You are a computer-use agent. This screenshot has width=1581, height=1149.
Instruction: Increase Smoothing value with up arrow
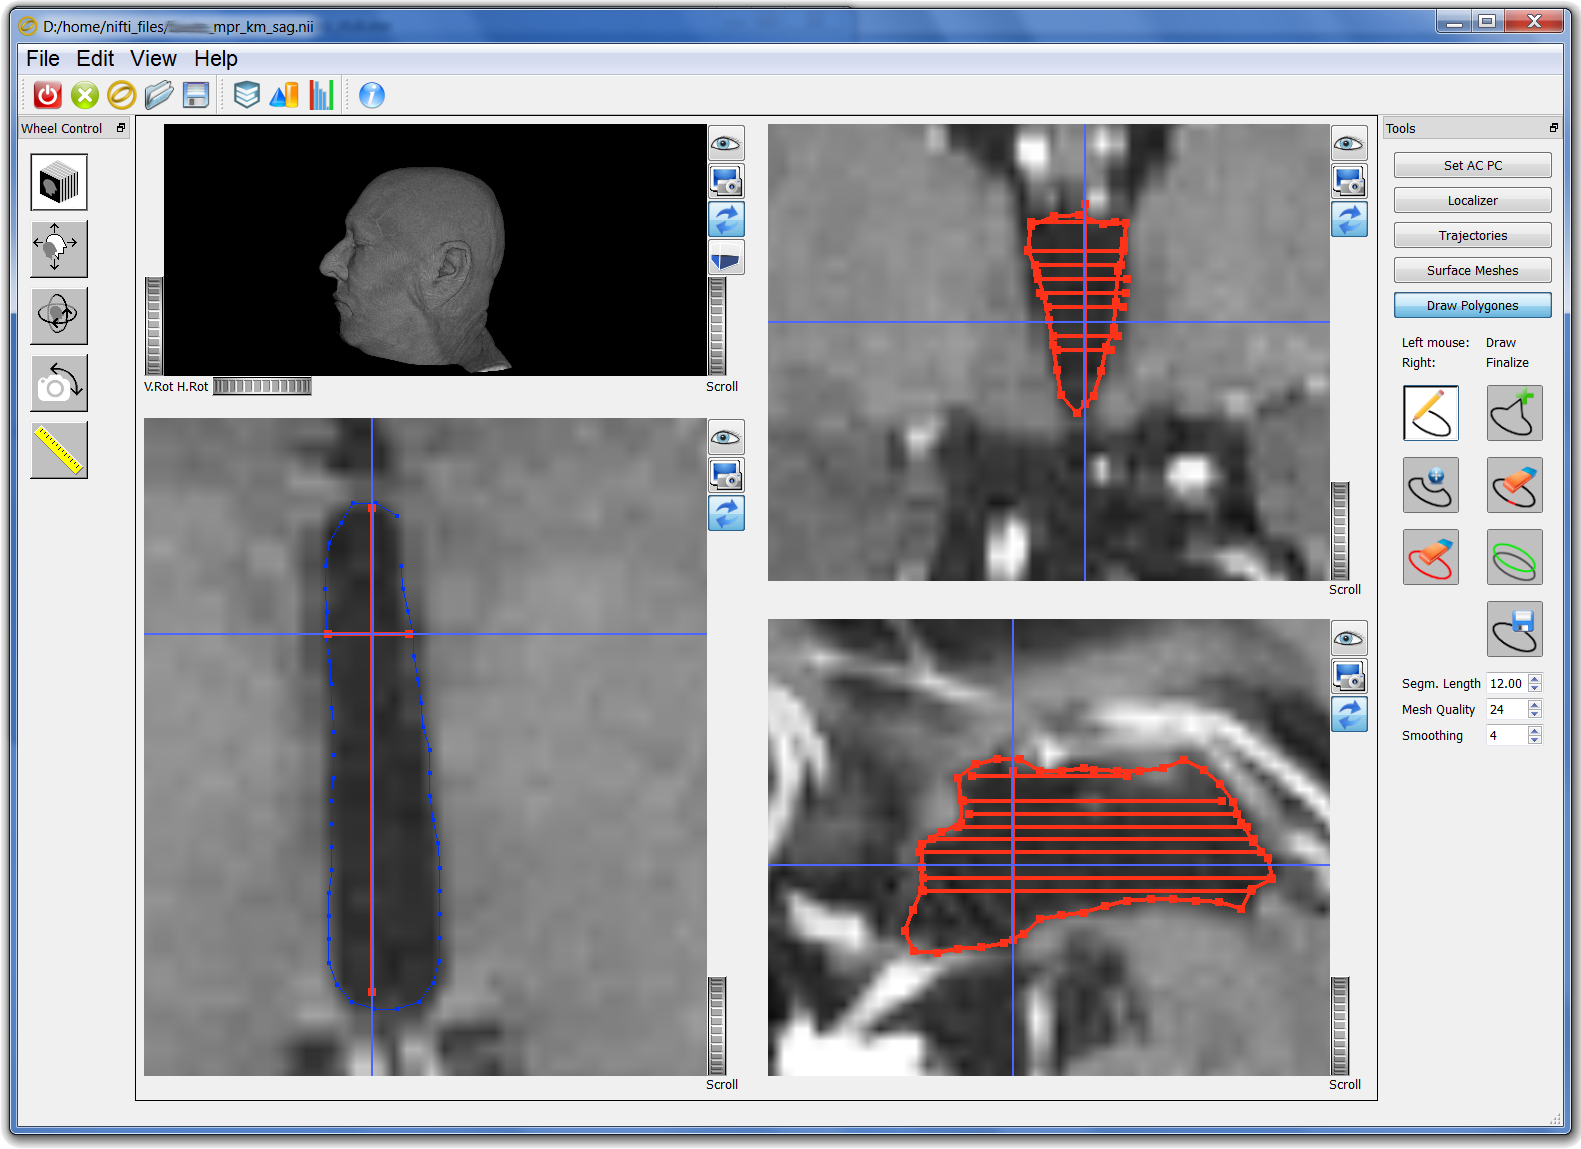coord(1535,731)
